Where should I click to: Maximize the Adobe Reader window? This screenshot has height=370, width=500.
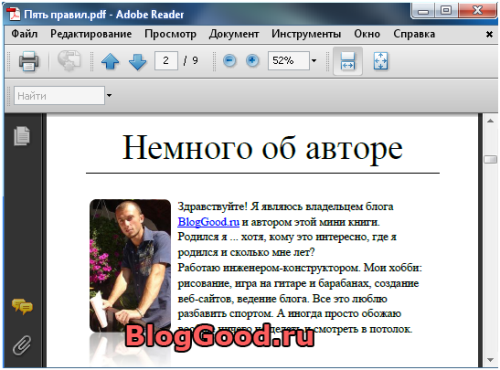point(446,11)
